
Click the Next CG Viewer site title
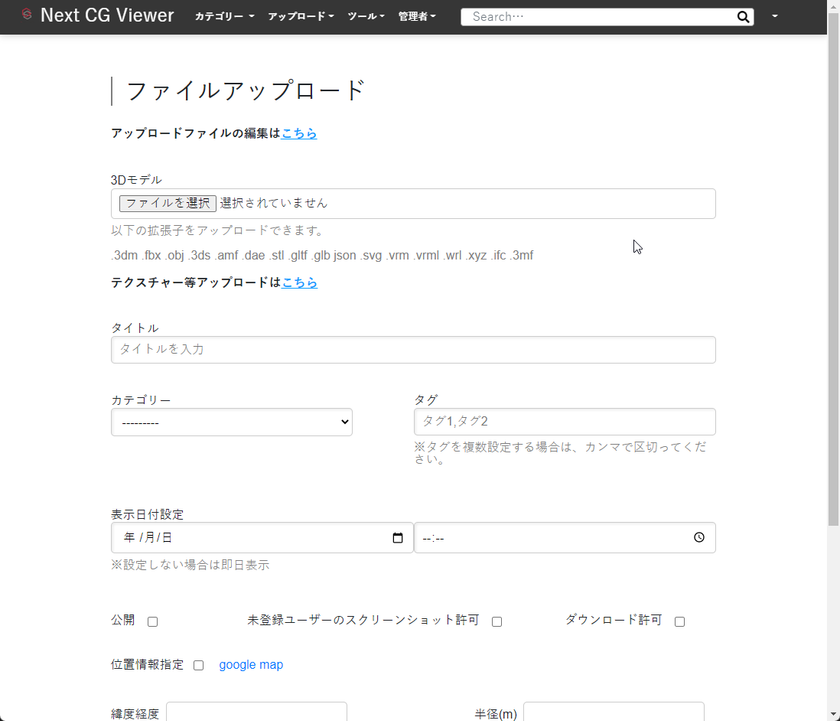tap(107, 16)
